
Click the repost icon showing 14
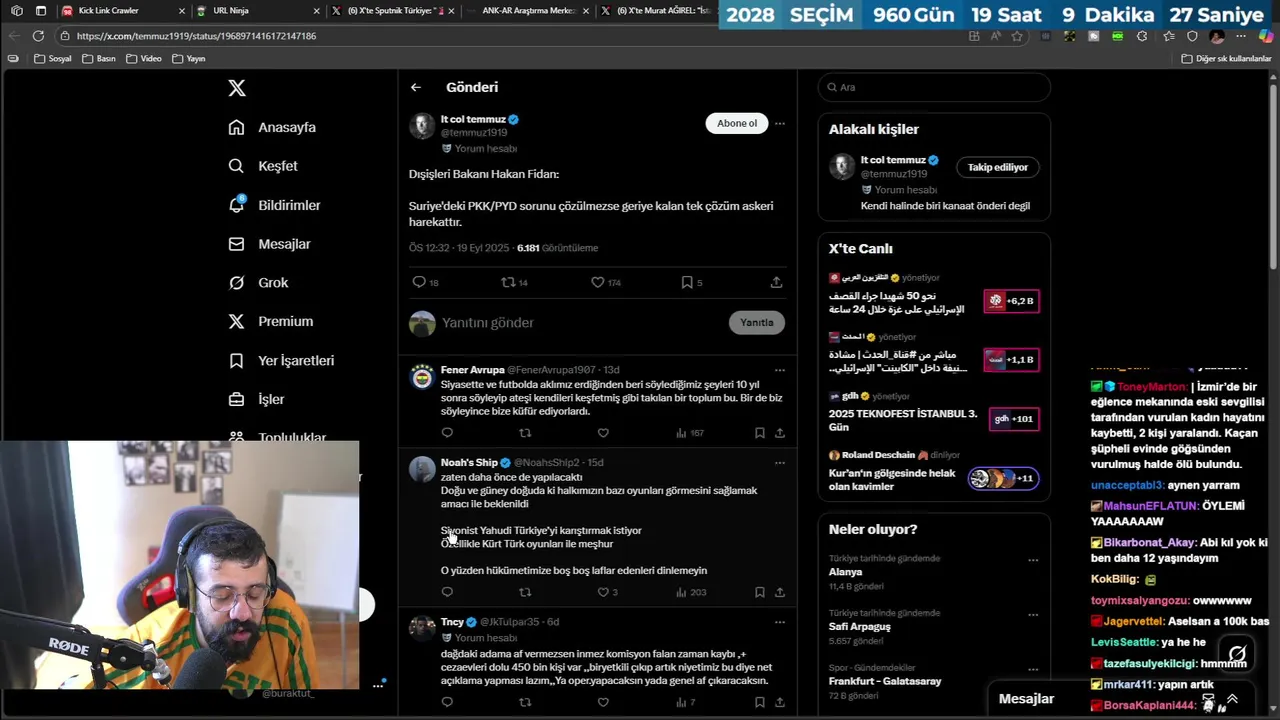coord(508,282)
